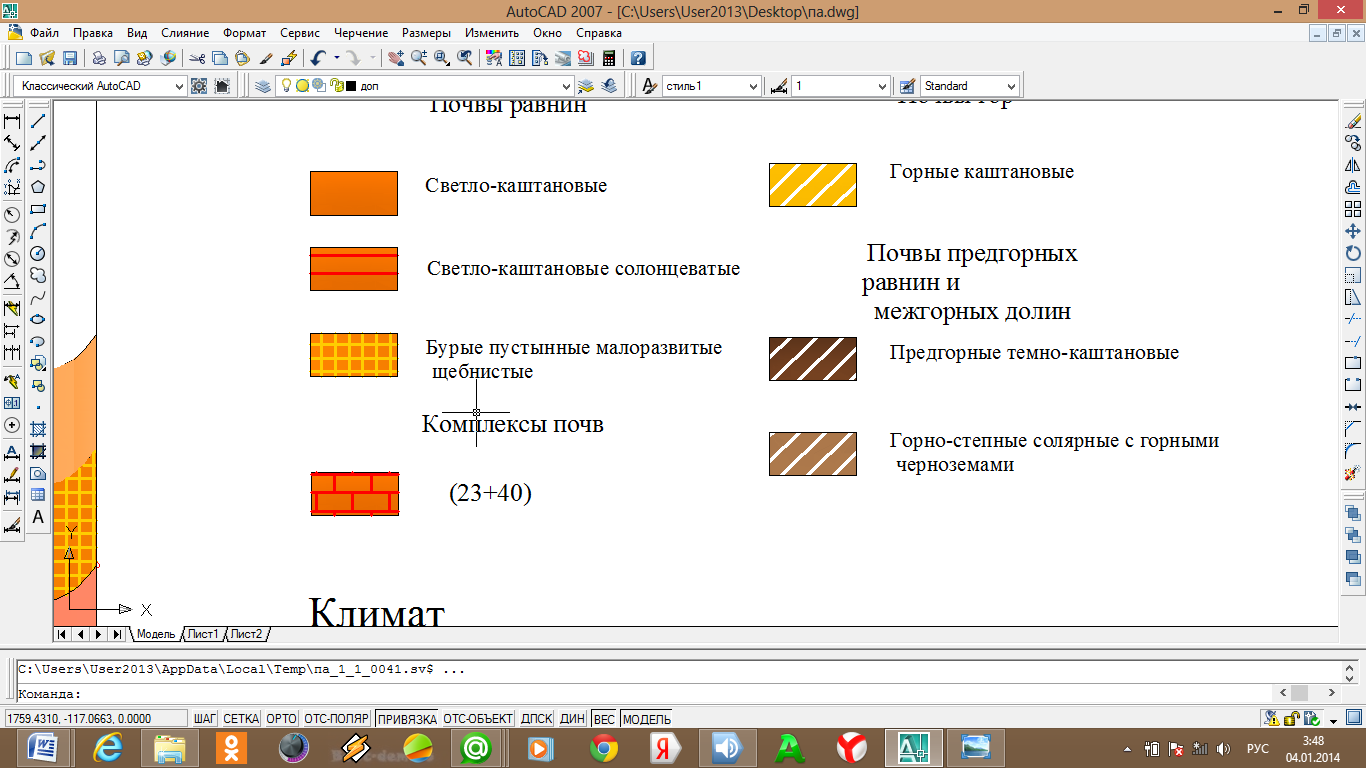The image size is (1366, 768).
Task: Select the Move tool
Action: (1353, 231)
